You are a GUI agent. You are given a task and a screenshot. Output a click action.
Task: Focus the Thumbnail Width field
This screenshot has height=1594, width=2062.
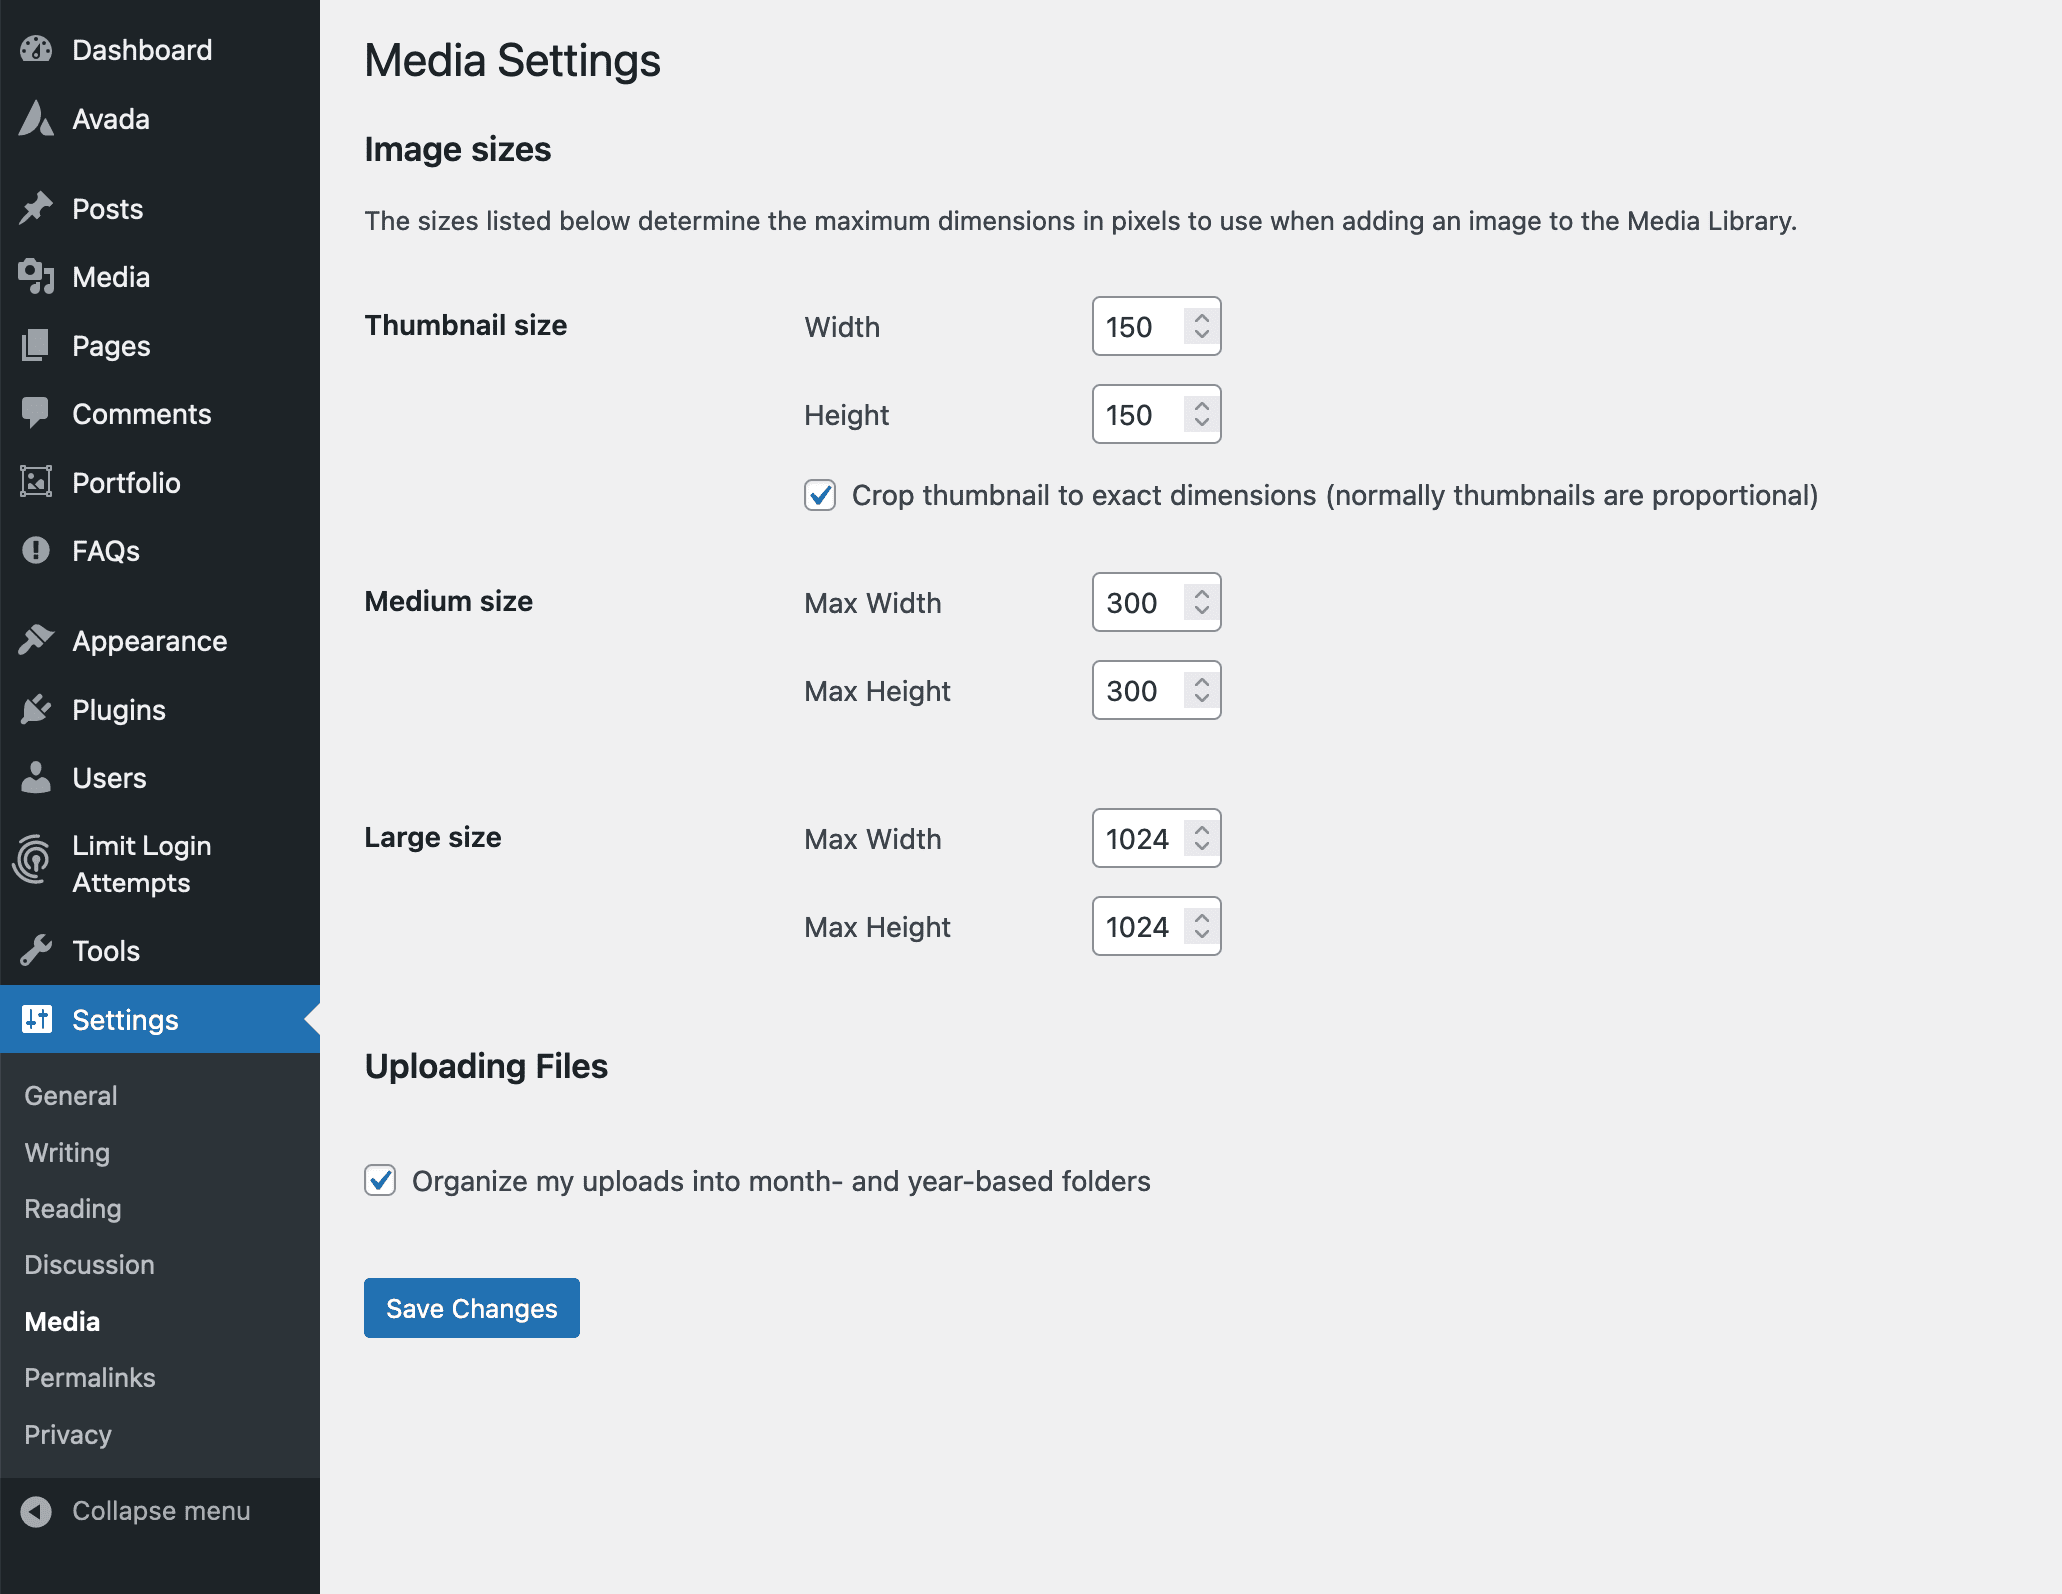coord(1157,326)
